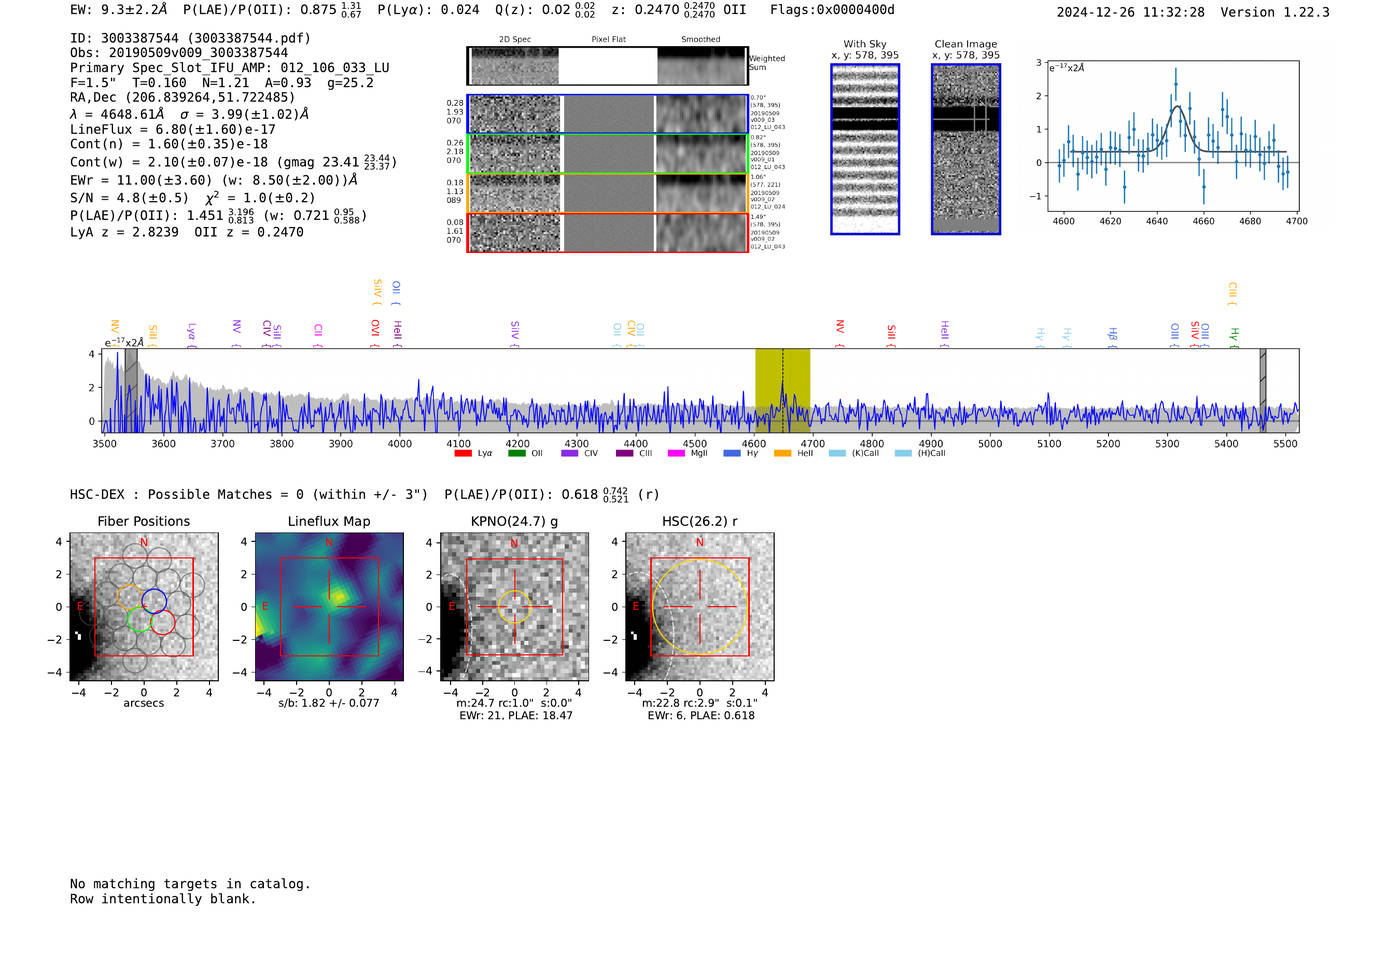Click the HSC-DEX Possible Matches heading
Viewport: 1400px width, 953px height.
click(x=249, y=494)
